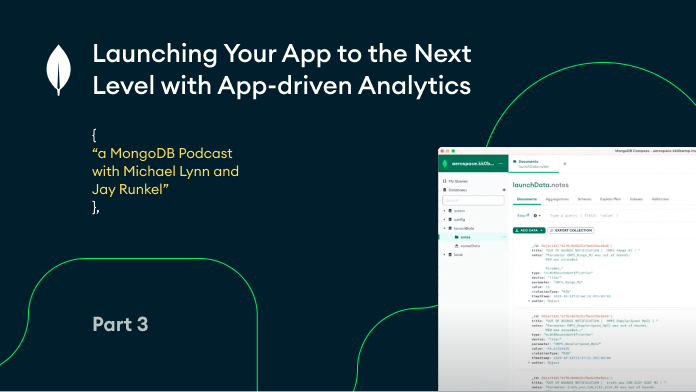This screenshot has height=392, width=696.
Task: Click the MongoDB leaf logo beside the title
Action: tap(59, 70)
